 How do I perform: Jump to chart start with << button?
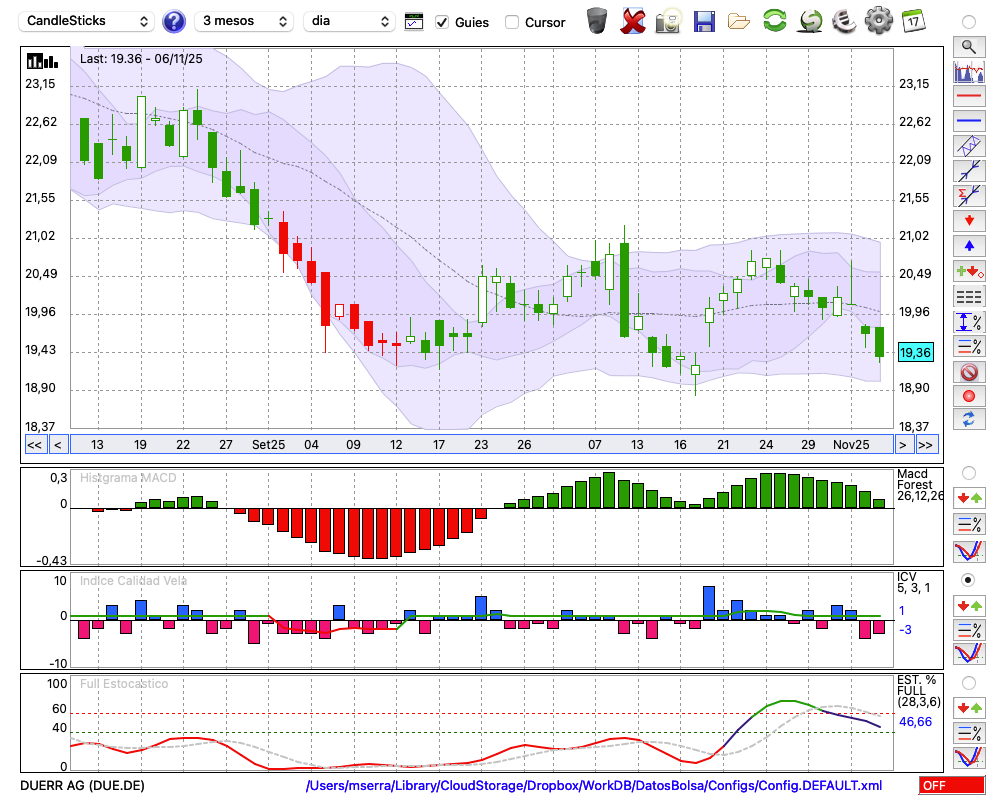click(34, 444)
